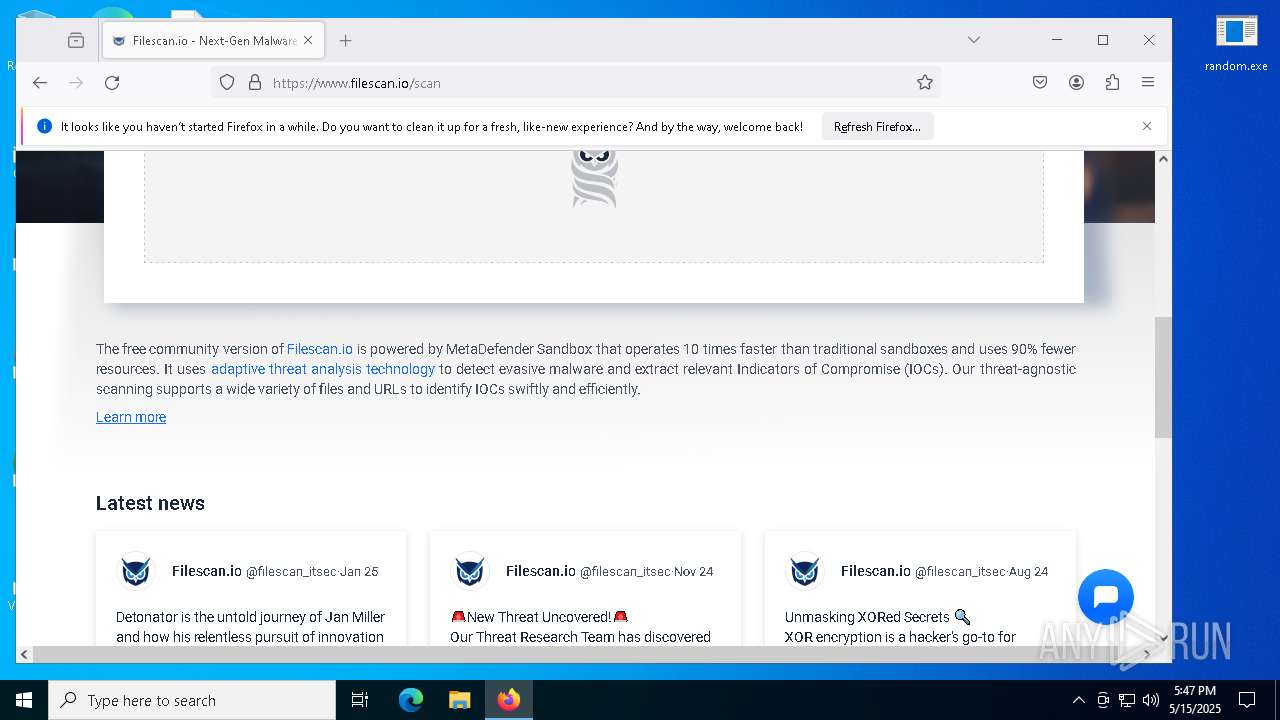Dismiss the Firefox refresh notification bar

pos(1147,126)
